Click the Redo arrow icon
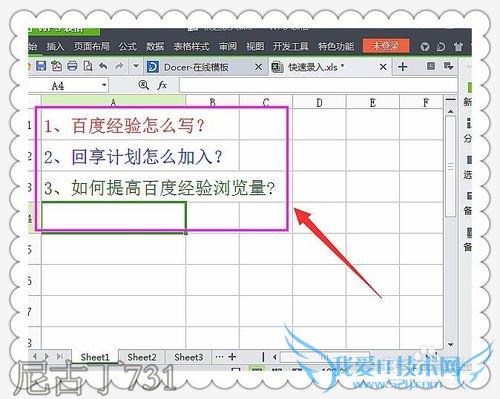Image resolution: width=500 pixels, height=399 pixels. pos(119,66)
